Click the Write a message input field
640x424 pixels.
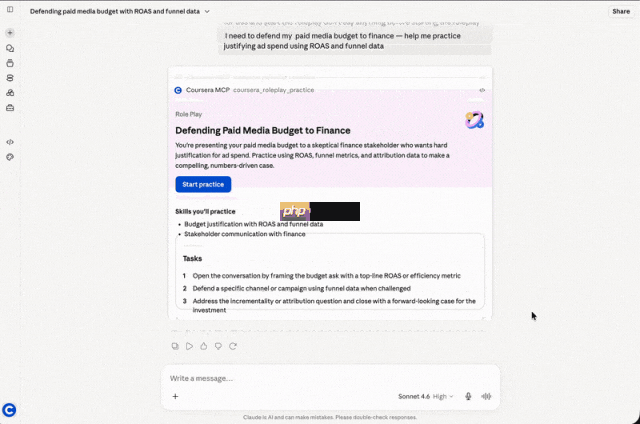[330, 378]
